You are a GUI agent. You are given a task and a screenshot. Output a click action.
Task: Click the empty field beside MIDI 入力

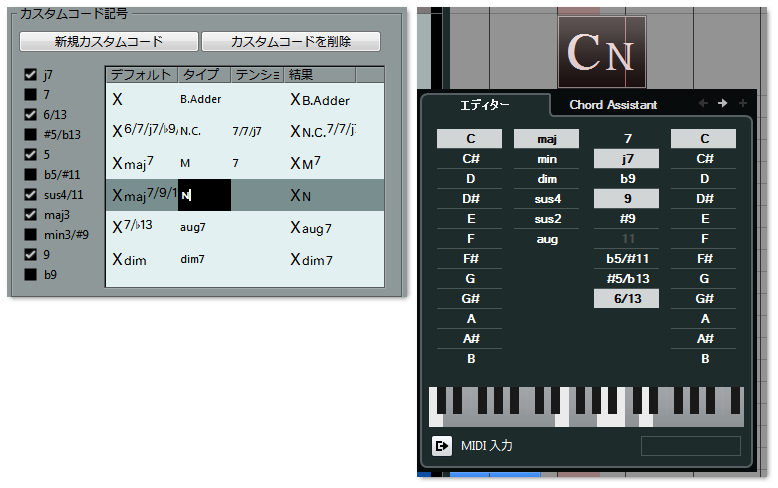(691, 446)
